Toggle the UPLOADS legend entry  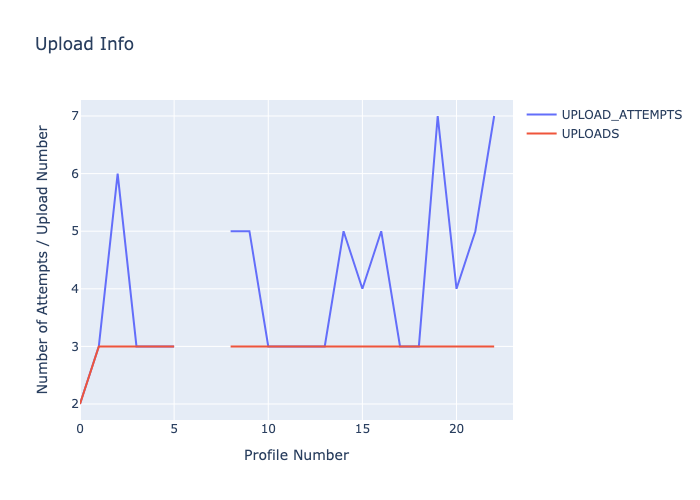click(590, 134)
